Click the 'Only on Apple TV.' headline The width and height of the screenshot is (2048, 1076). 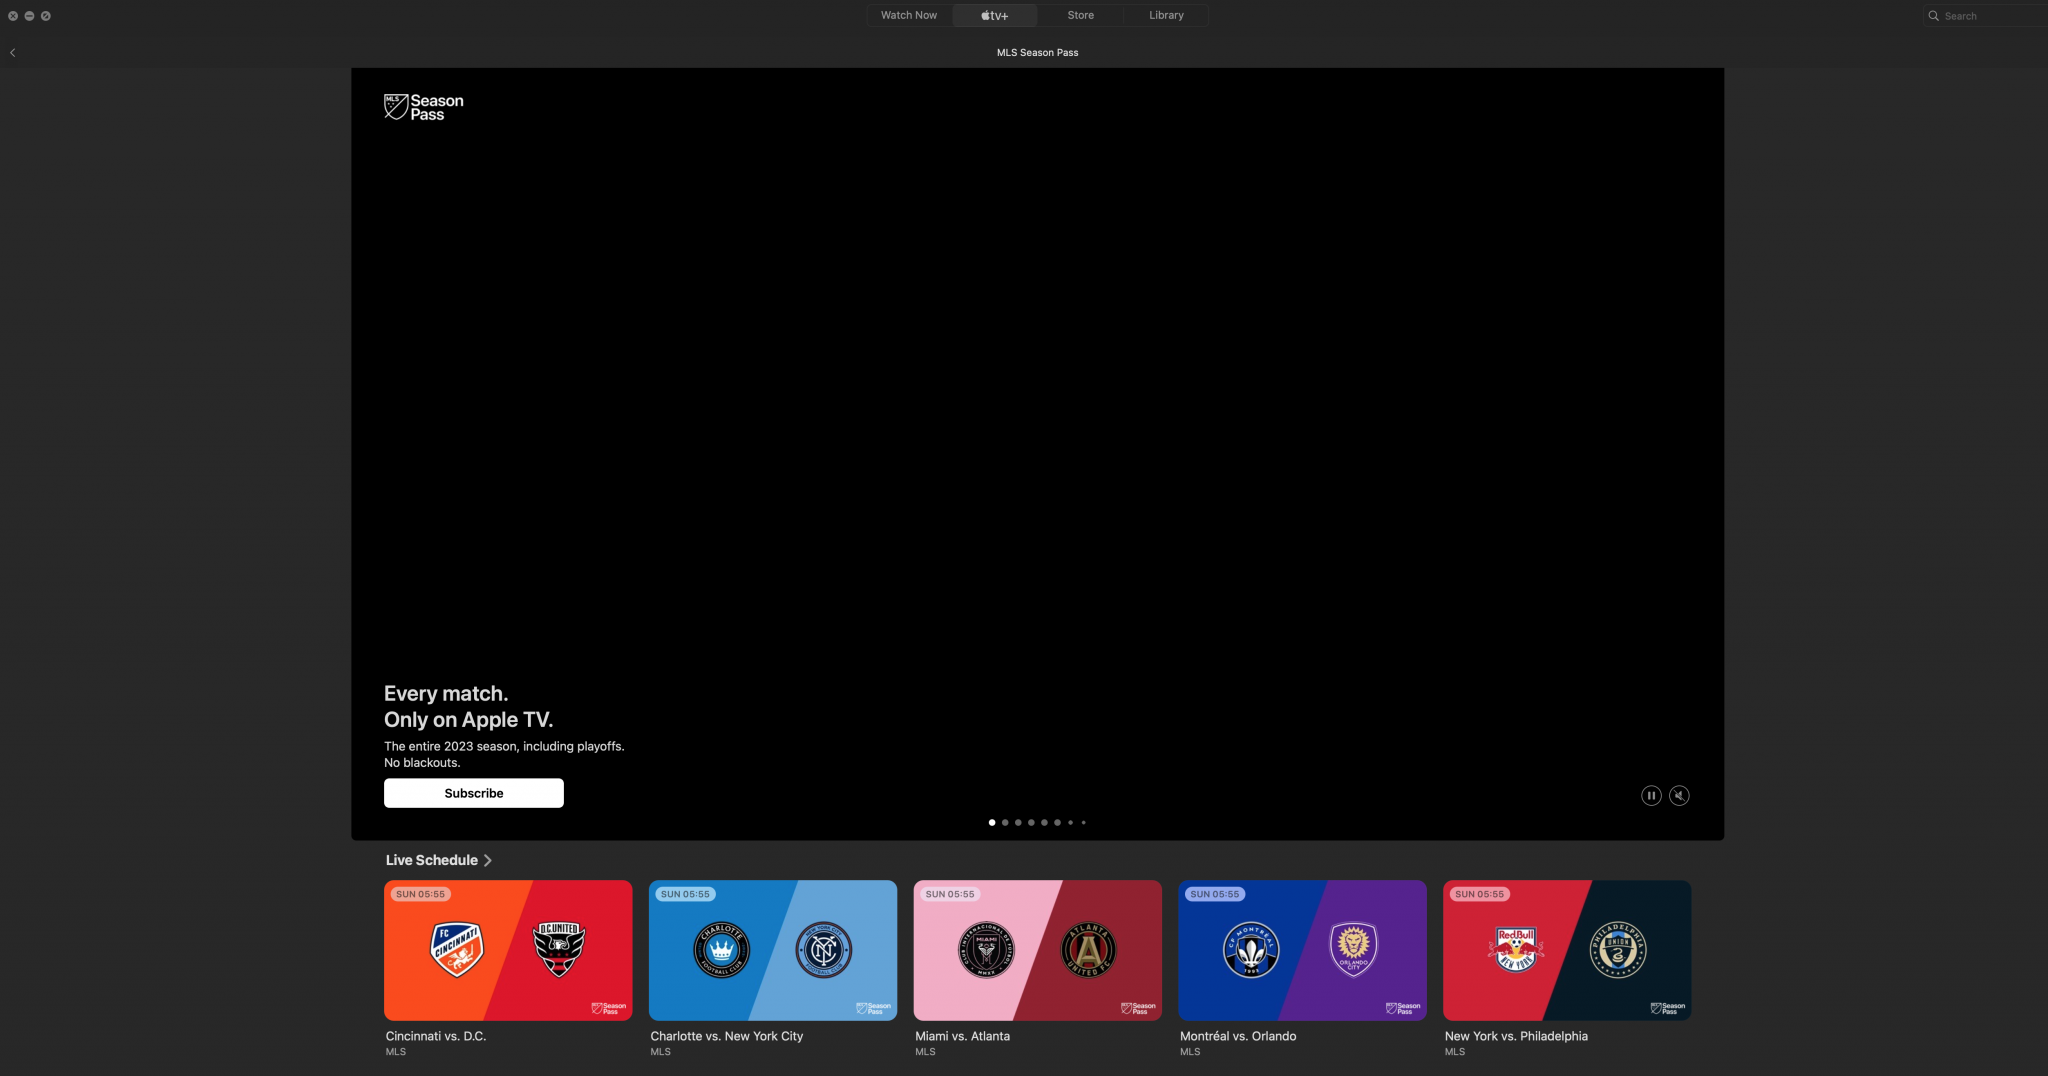pos(468,720)
